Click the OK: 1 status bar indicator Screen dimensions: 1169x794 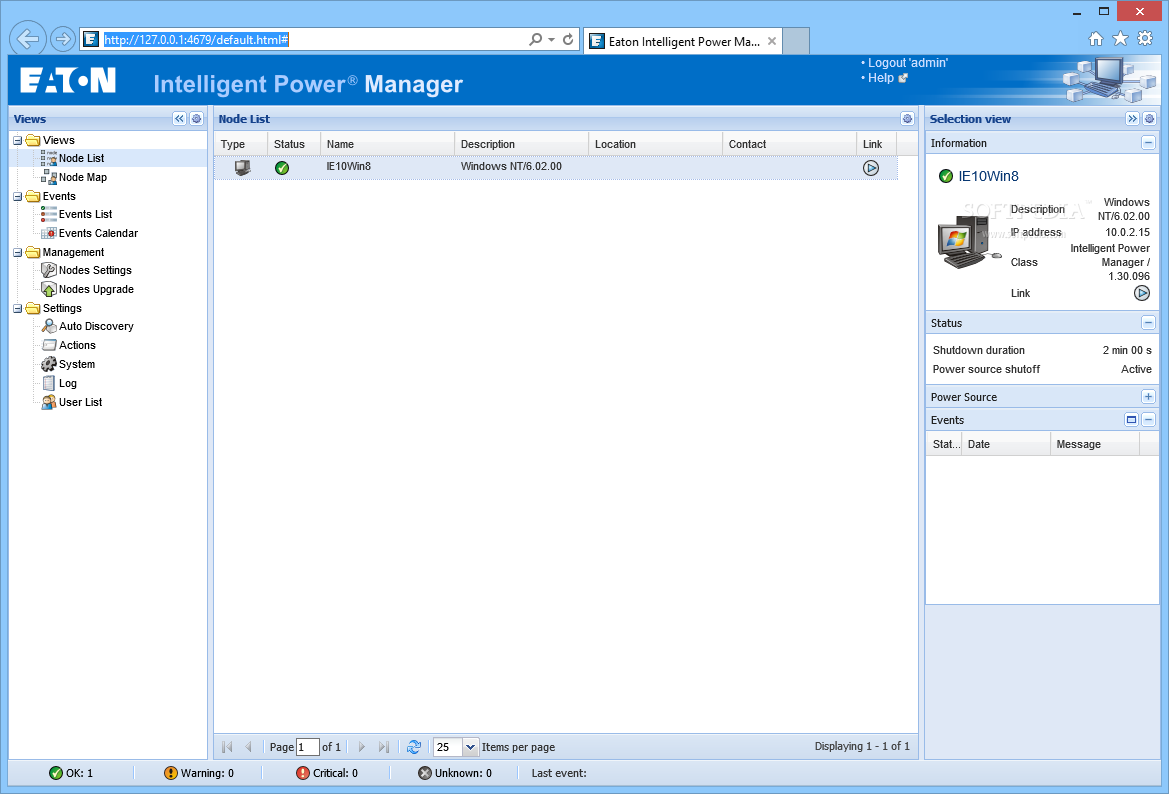(71, 773)
